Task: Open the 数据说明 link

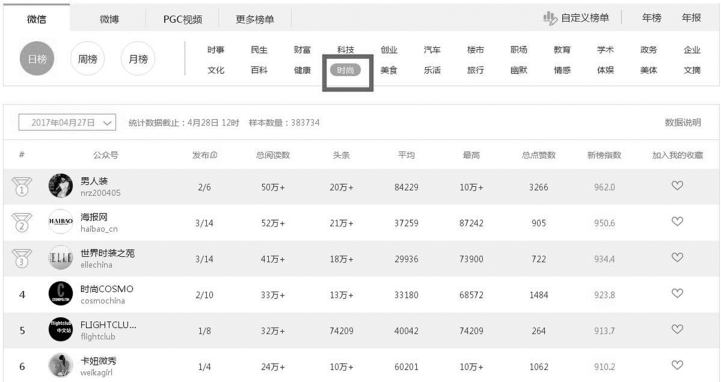Action: click(683, 122)
